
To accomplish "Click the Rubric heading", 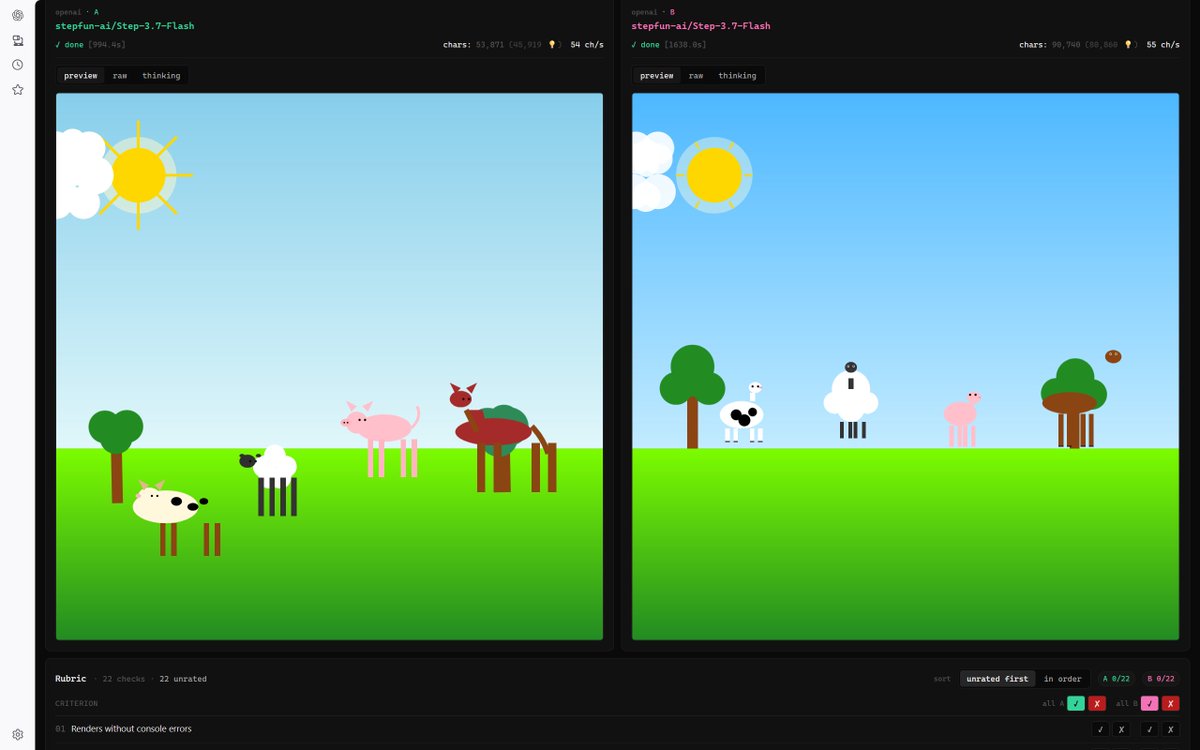I will pyautogui.click(x=70, y=679).
